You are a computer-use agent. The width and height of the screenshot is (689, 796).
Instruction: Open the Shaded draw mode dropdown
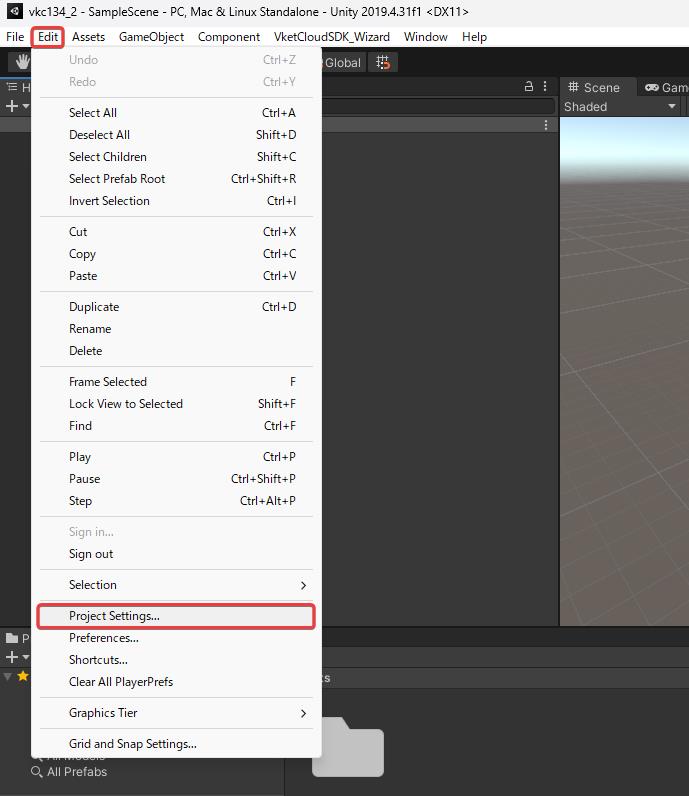click(x=620, y=106)
